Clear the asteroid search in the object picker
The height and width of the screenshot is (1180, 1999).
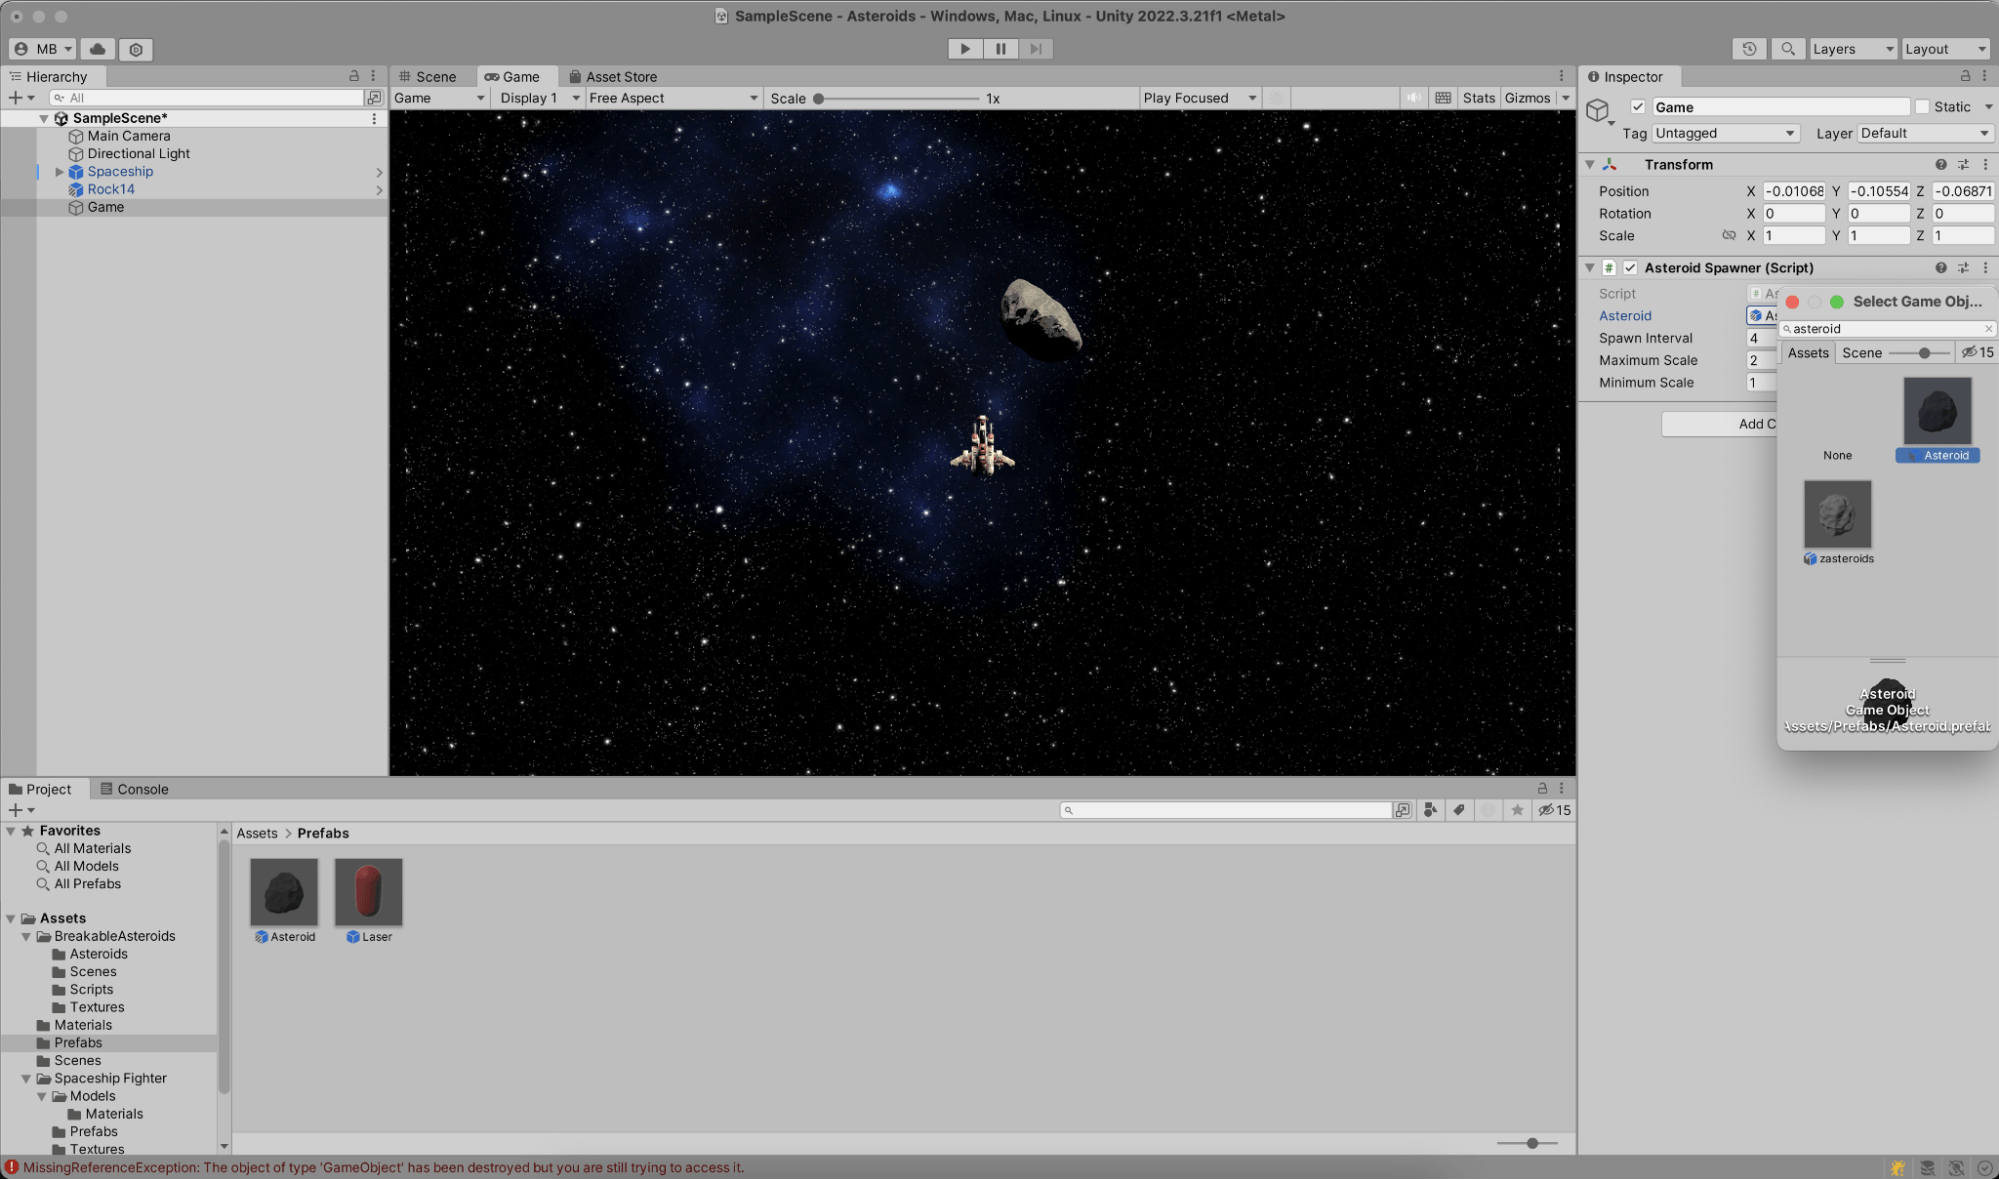pyautogui.click(x=1986, y=328)
